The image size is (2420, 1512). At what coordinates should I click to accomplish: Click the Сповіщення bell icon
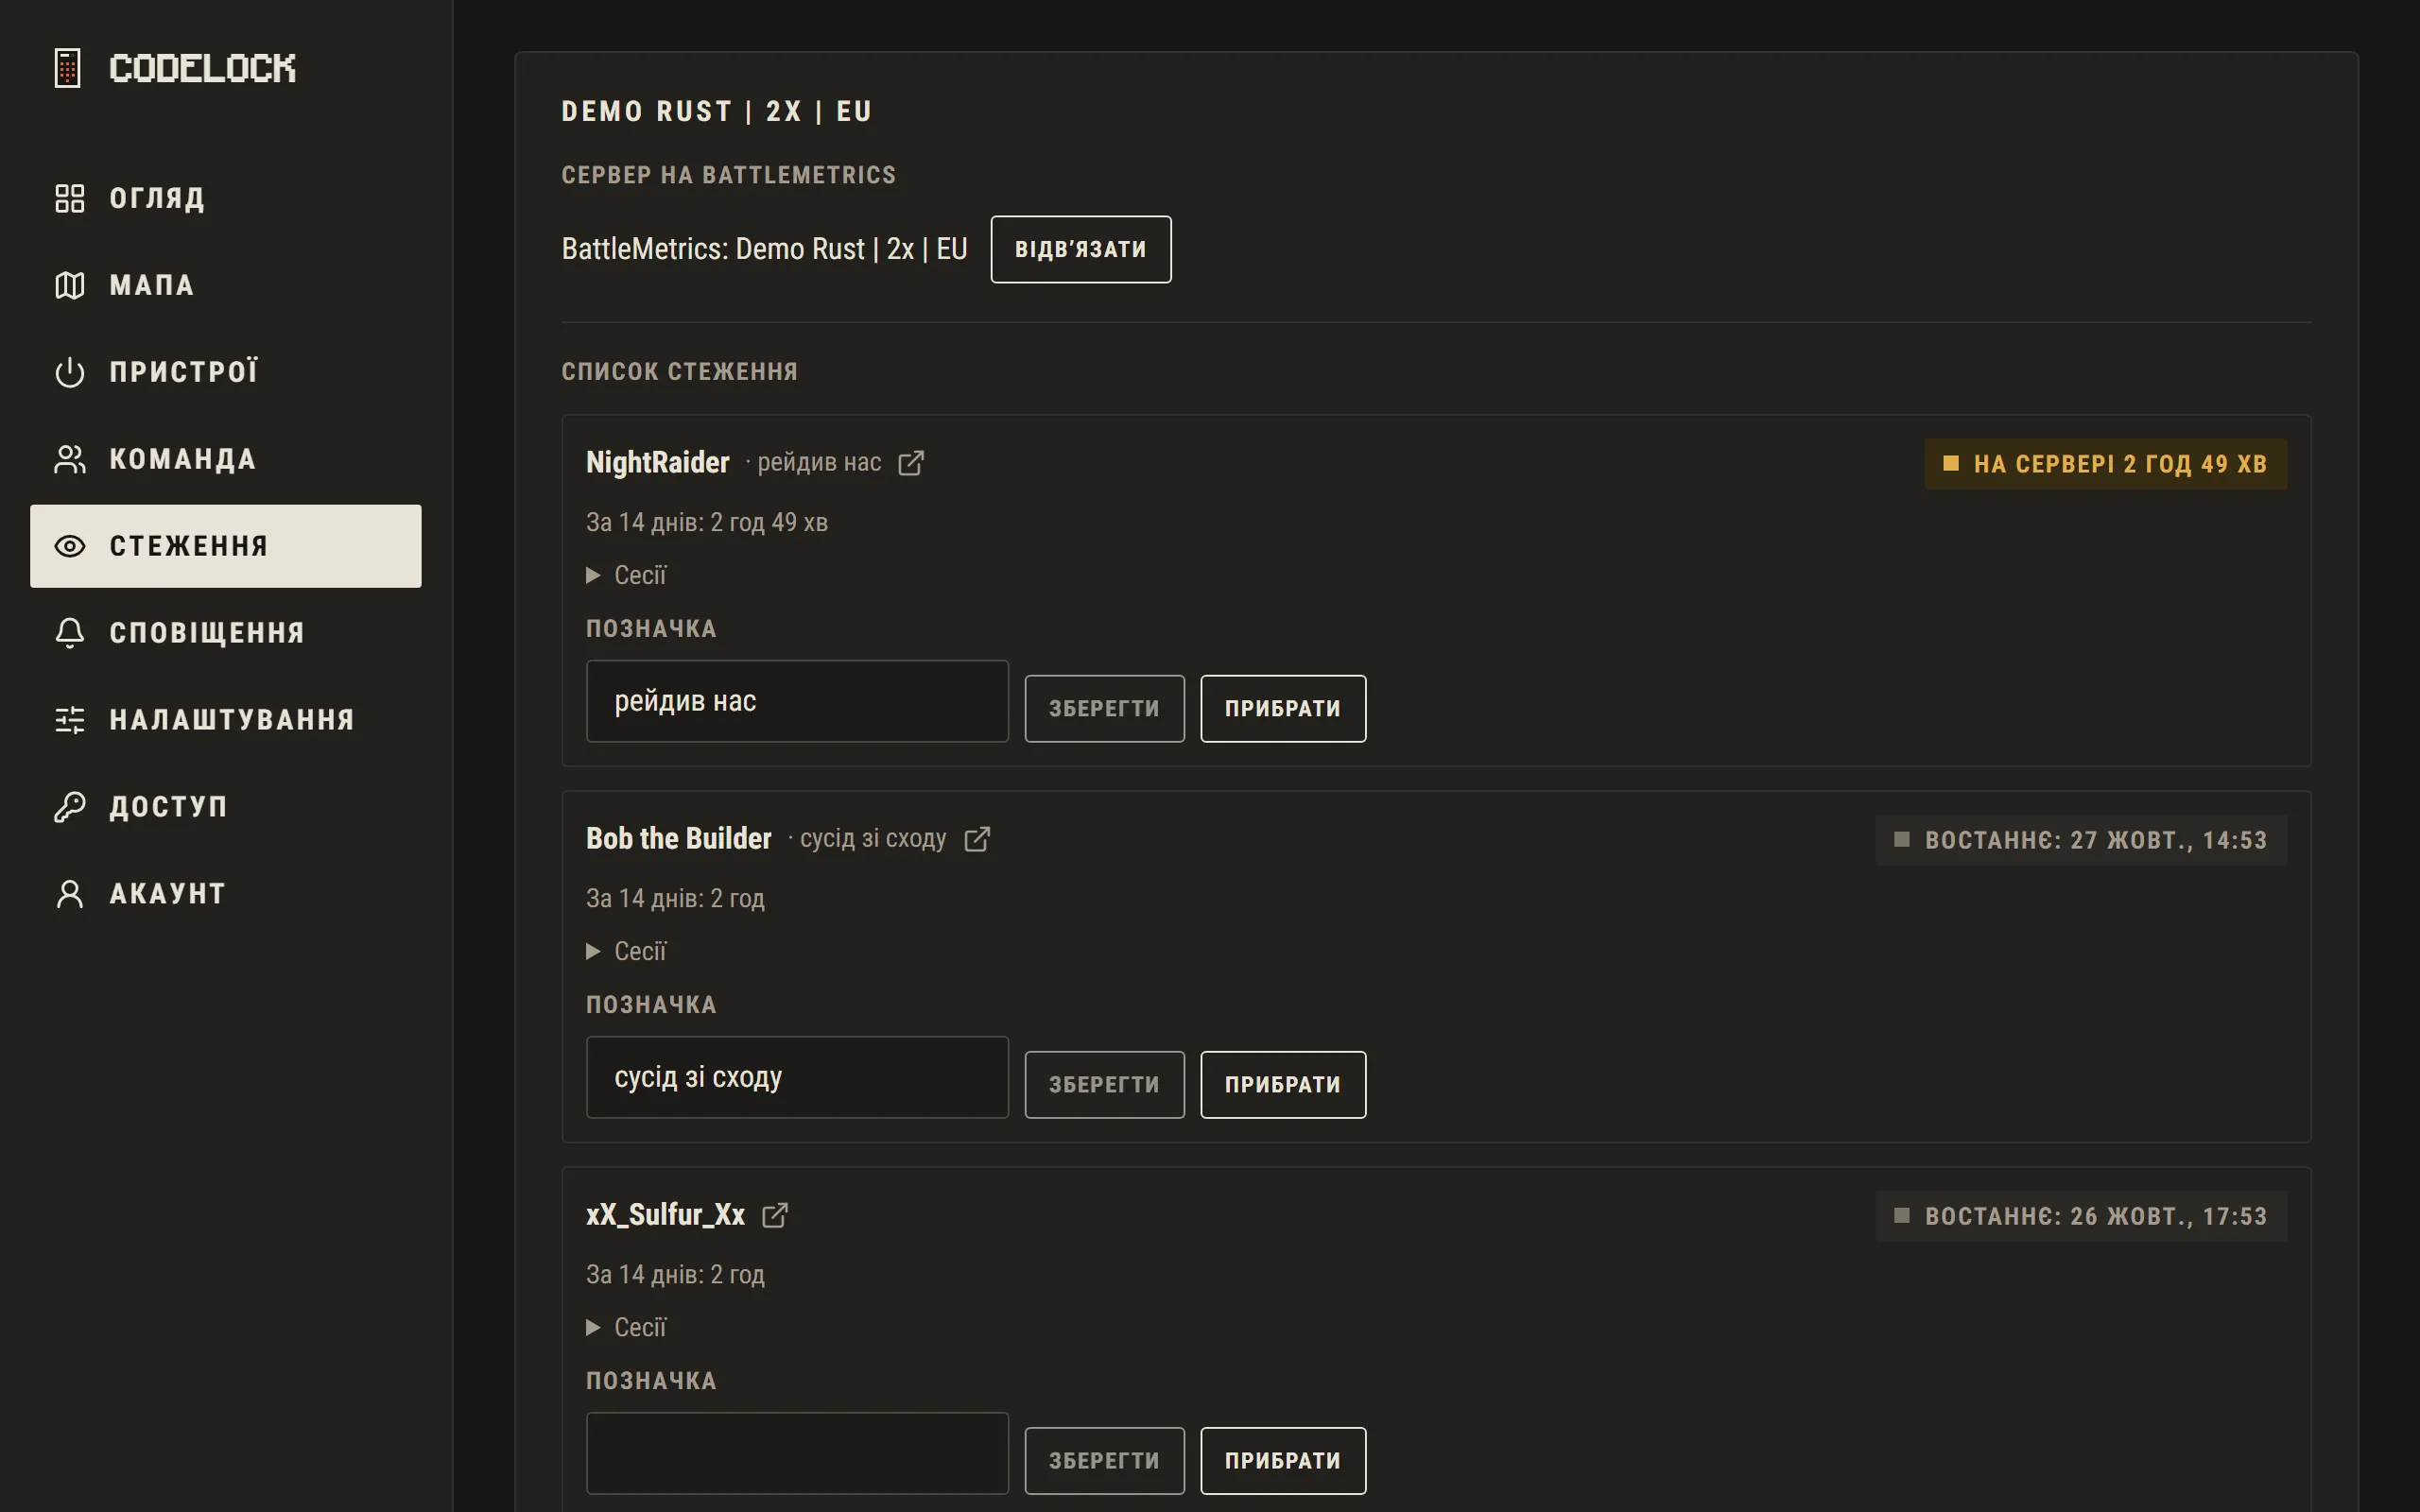[x=69, y=633]
